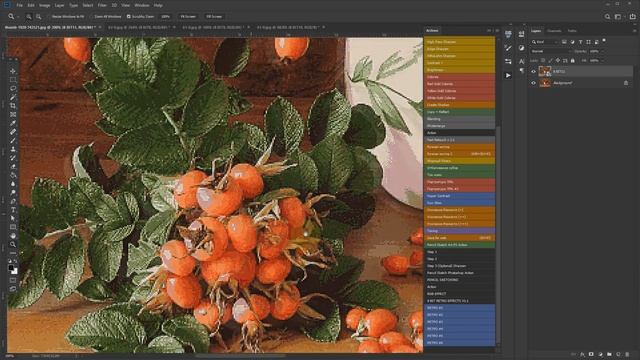Open the Layers panel options menu
This screenshot has width=640, height=360.
[x=634, y=31]
